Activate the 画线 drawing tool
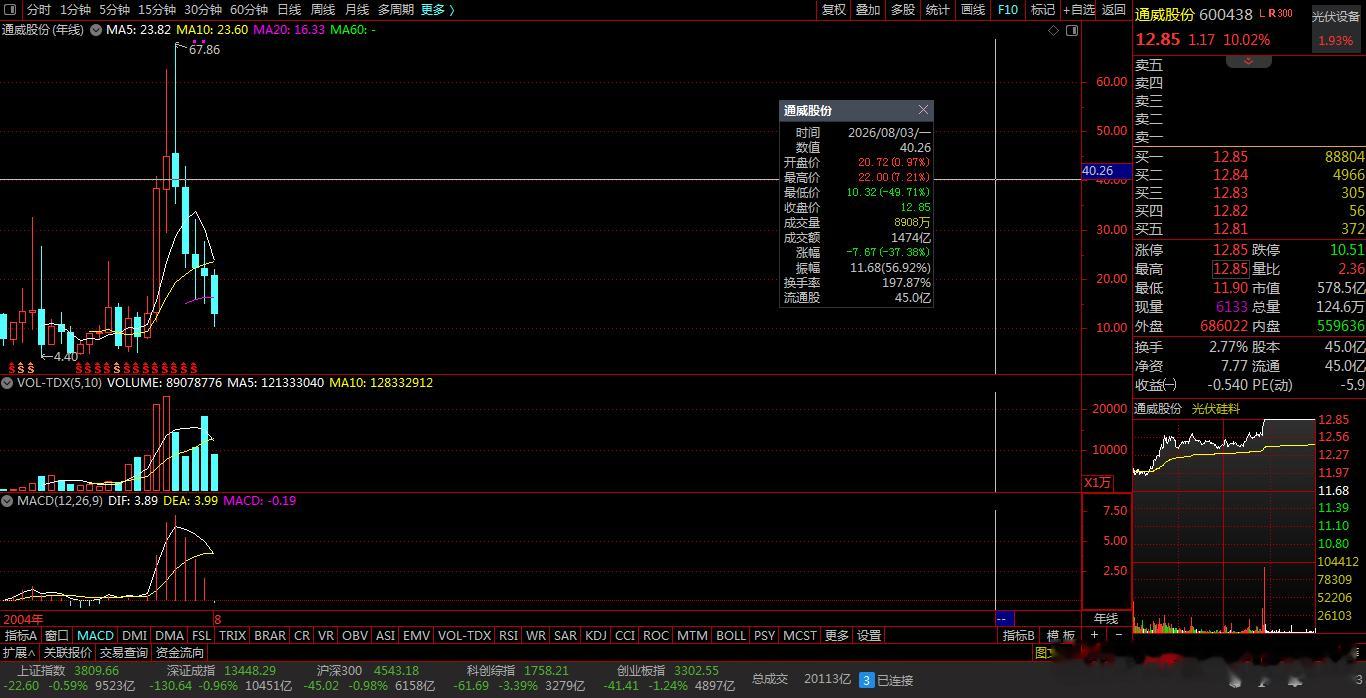1366x698 pixels. (973, 9)
